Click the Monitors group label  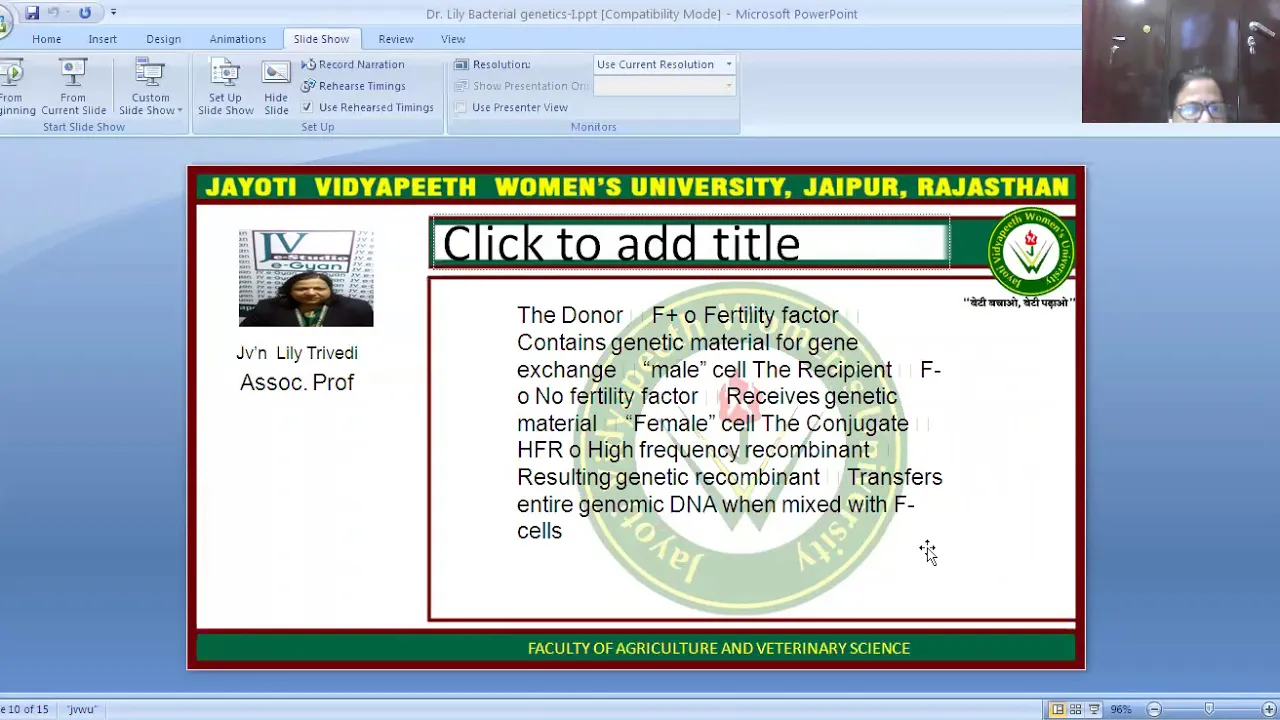[593, 127]
